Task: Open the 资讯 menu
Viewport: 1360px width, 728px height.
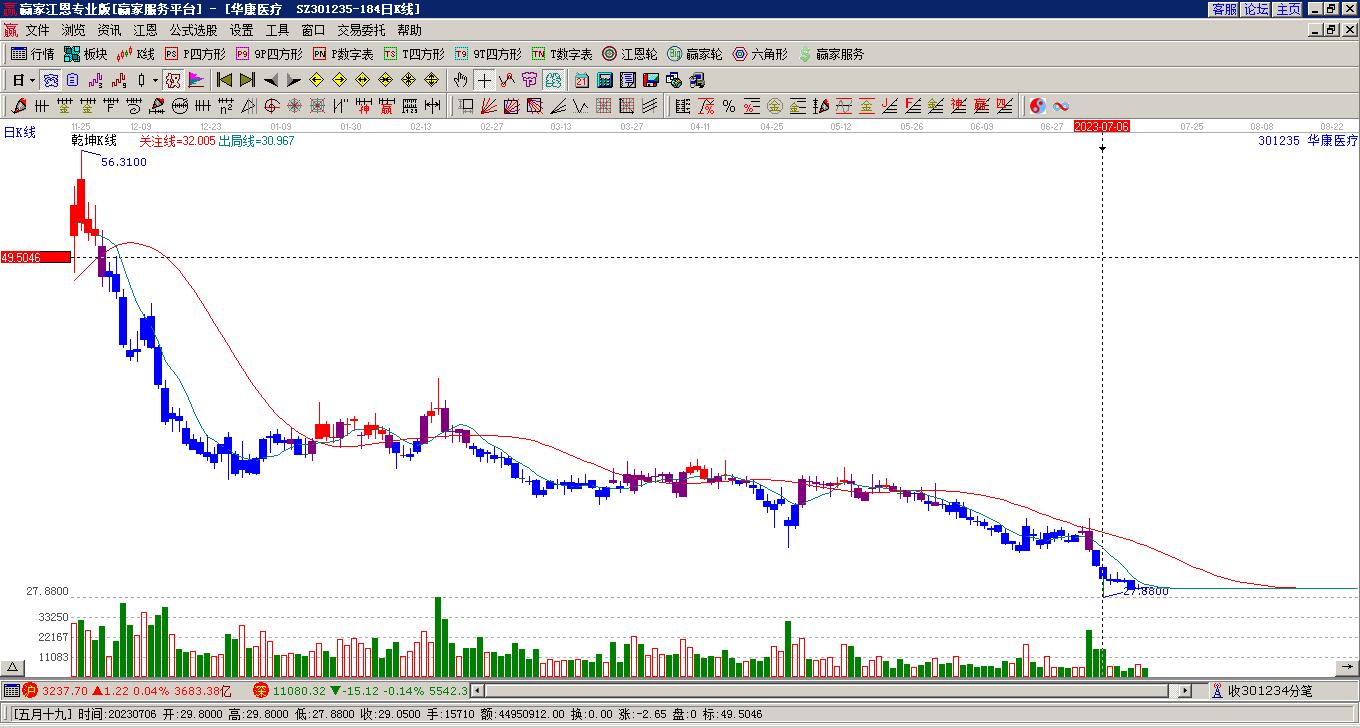Action: pos(110,31)
